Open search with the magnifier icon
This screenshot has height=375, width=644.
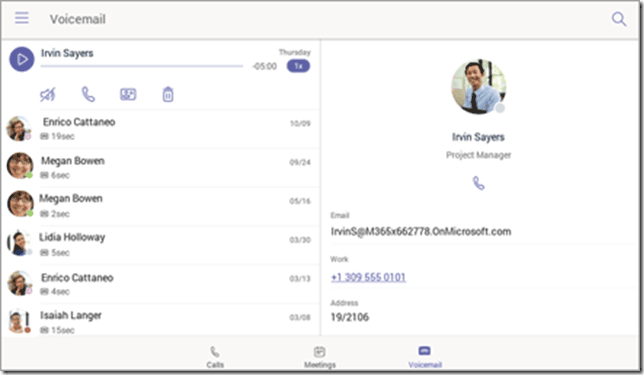click(619, 19)
